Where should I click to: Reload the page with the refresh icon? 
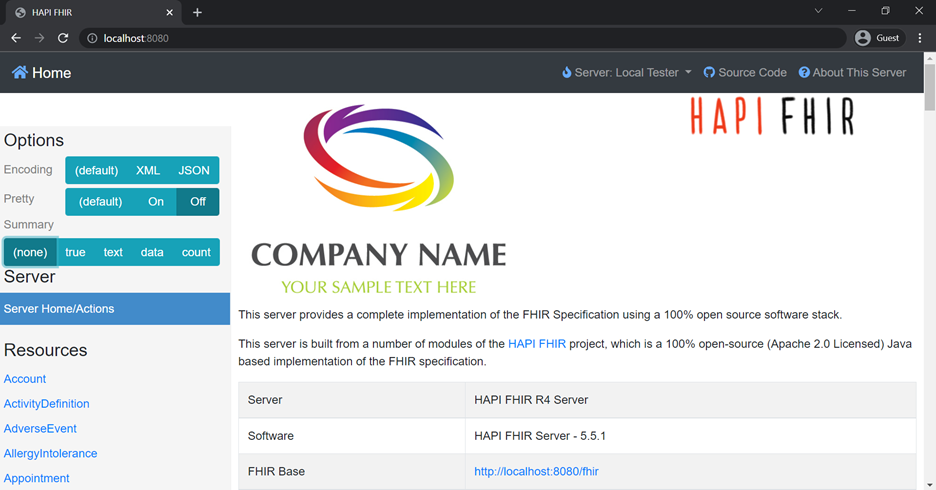click(63, 38)
